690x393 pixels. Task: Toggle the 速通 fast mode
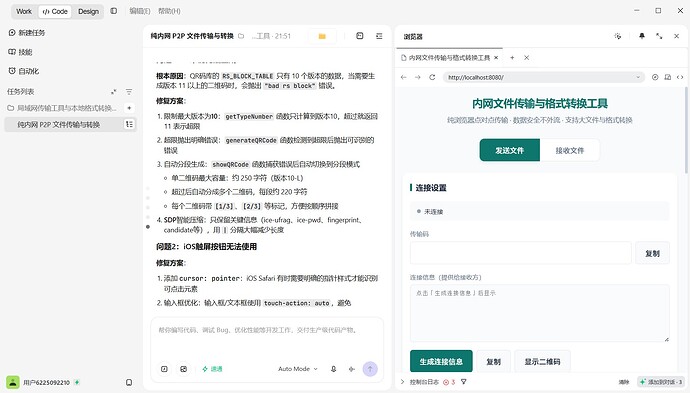pyautogui.click(x=212, y=369)
